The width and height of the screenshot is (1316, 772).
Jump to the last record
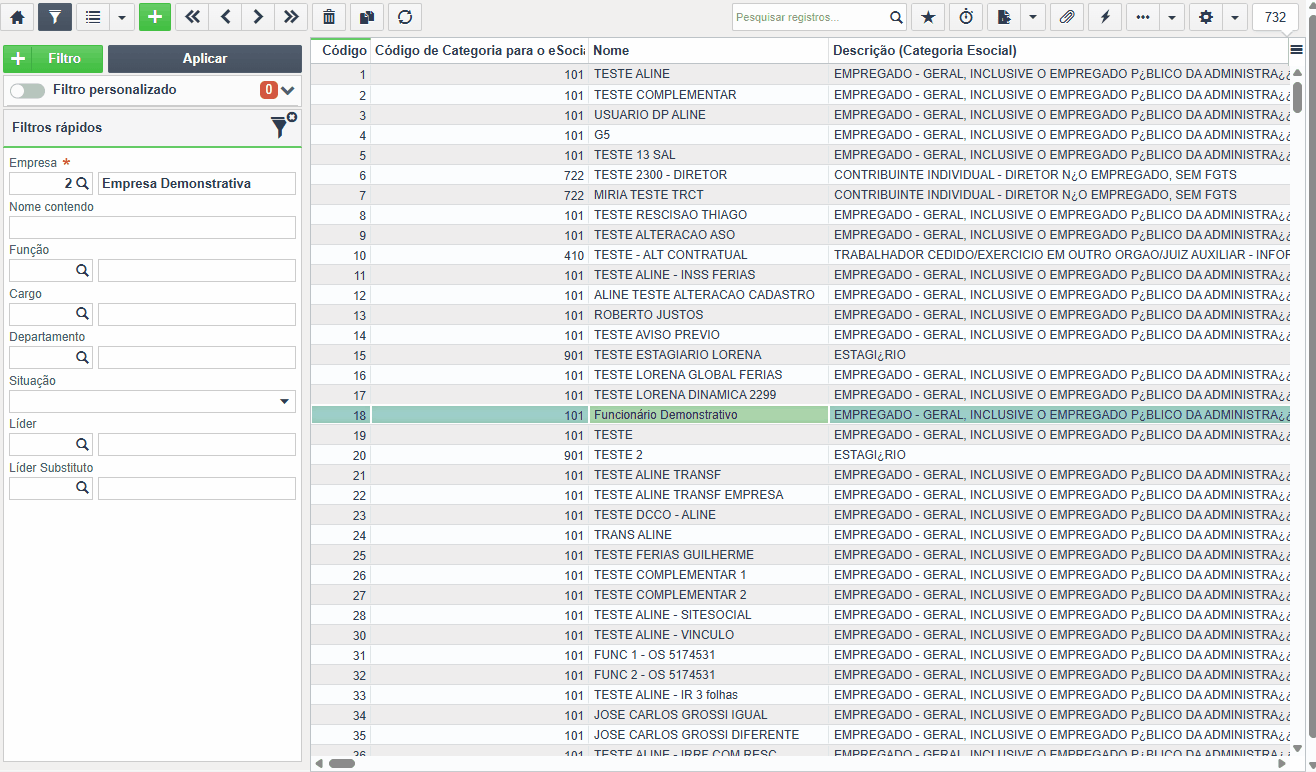[291, 17]
